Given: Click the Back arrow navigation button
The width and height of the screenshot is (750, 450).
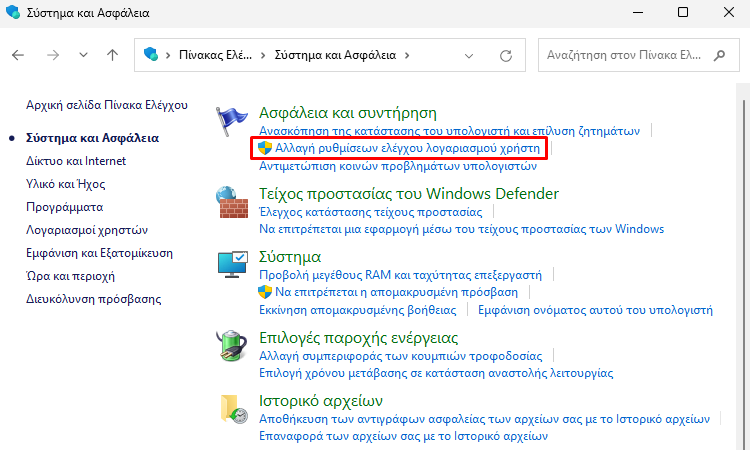Looking at the screenshot, I should pyautogui.click(x=18, y=54).
